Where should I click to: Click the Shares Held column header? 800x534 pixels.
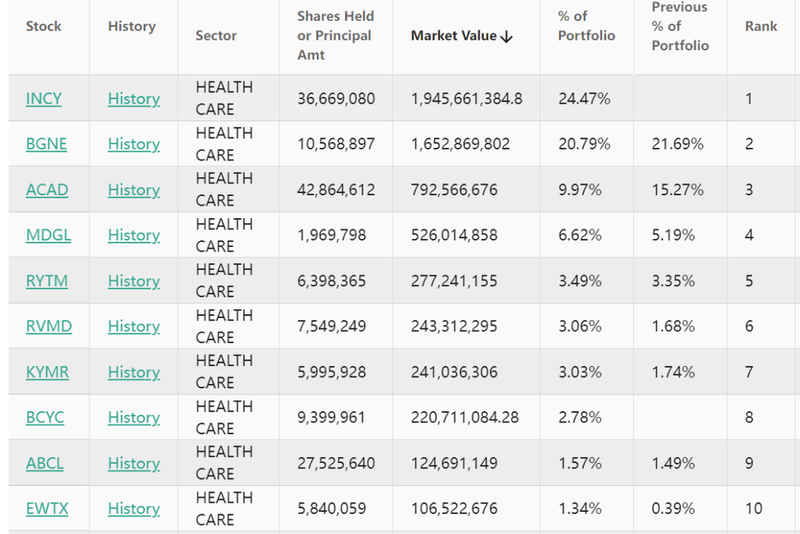tap(334, 36)
